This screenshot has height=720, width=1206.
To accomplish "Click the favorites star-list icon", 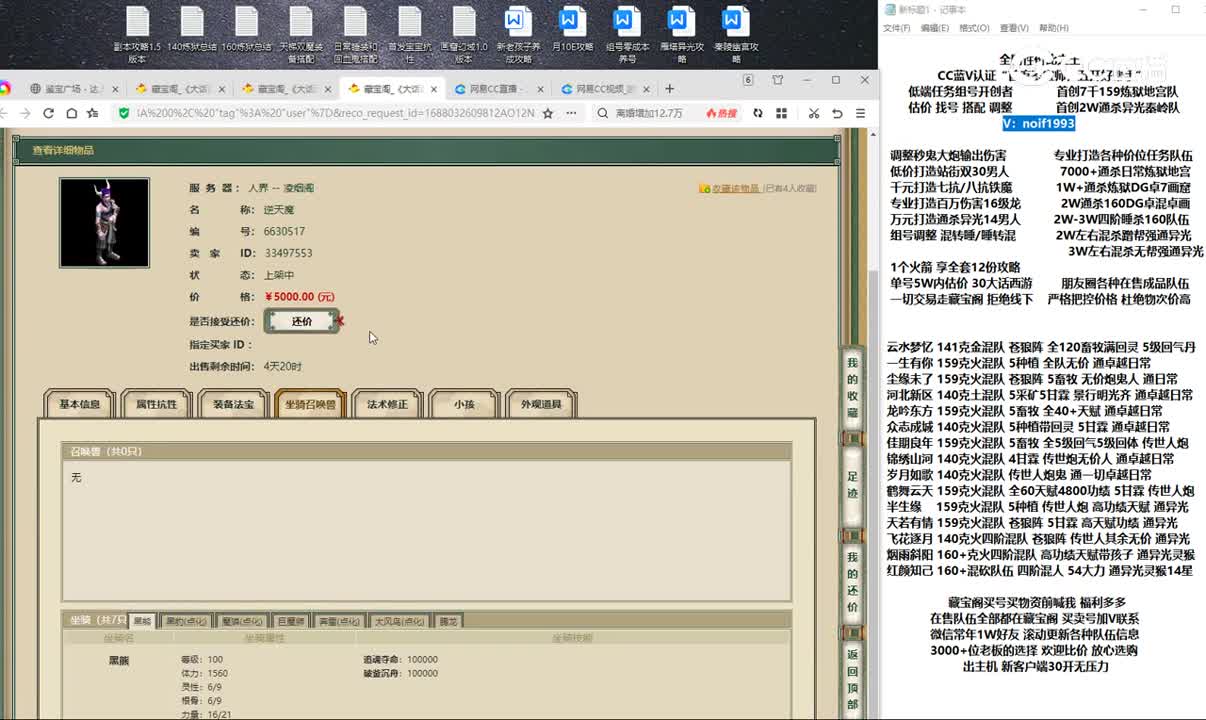I will (x=94, y=113).
